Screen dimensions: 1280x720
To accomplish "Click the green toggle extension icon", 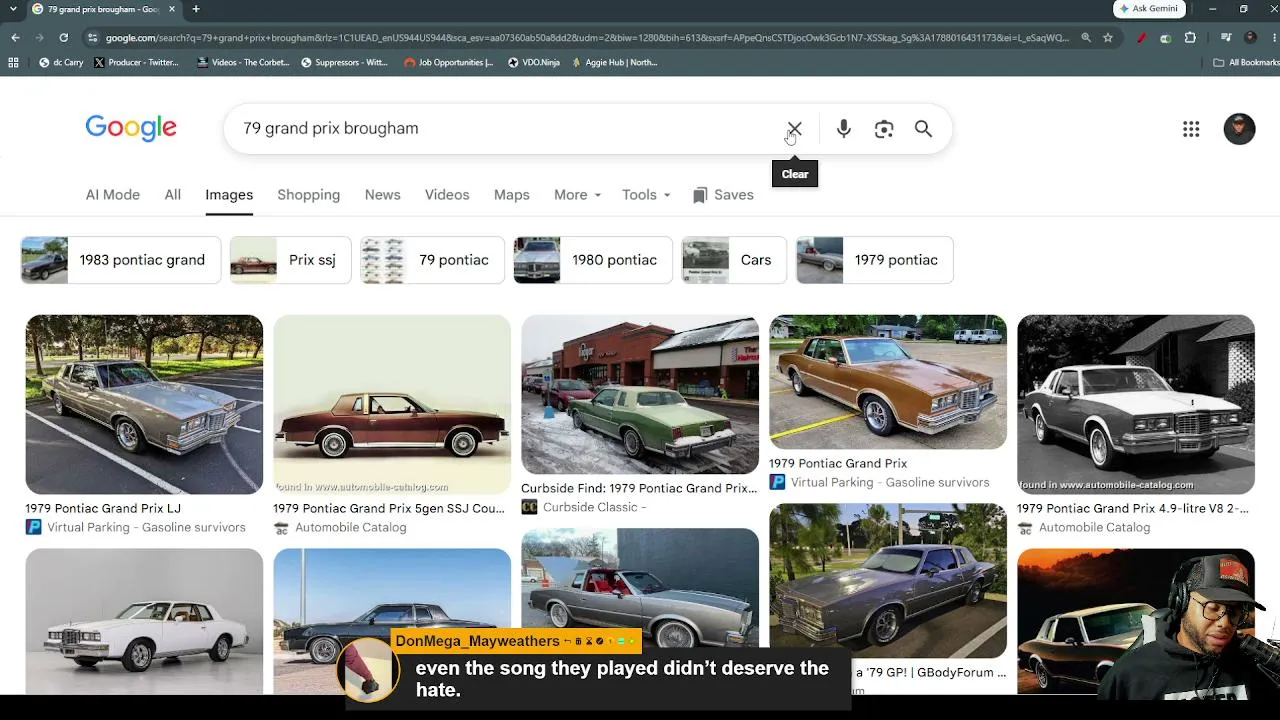I will [1166, 38].
